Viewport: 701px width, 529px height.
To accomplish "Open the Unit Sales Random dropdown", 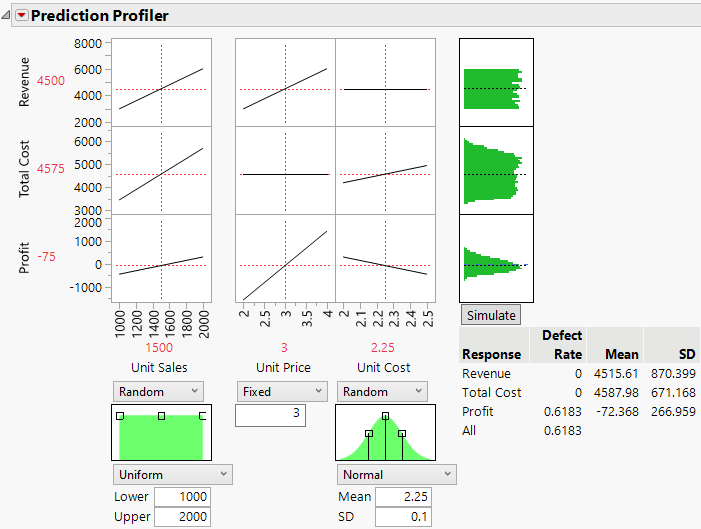I will (x=159, y=391).
